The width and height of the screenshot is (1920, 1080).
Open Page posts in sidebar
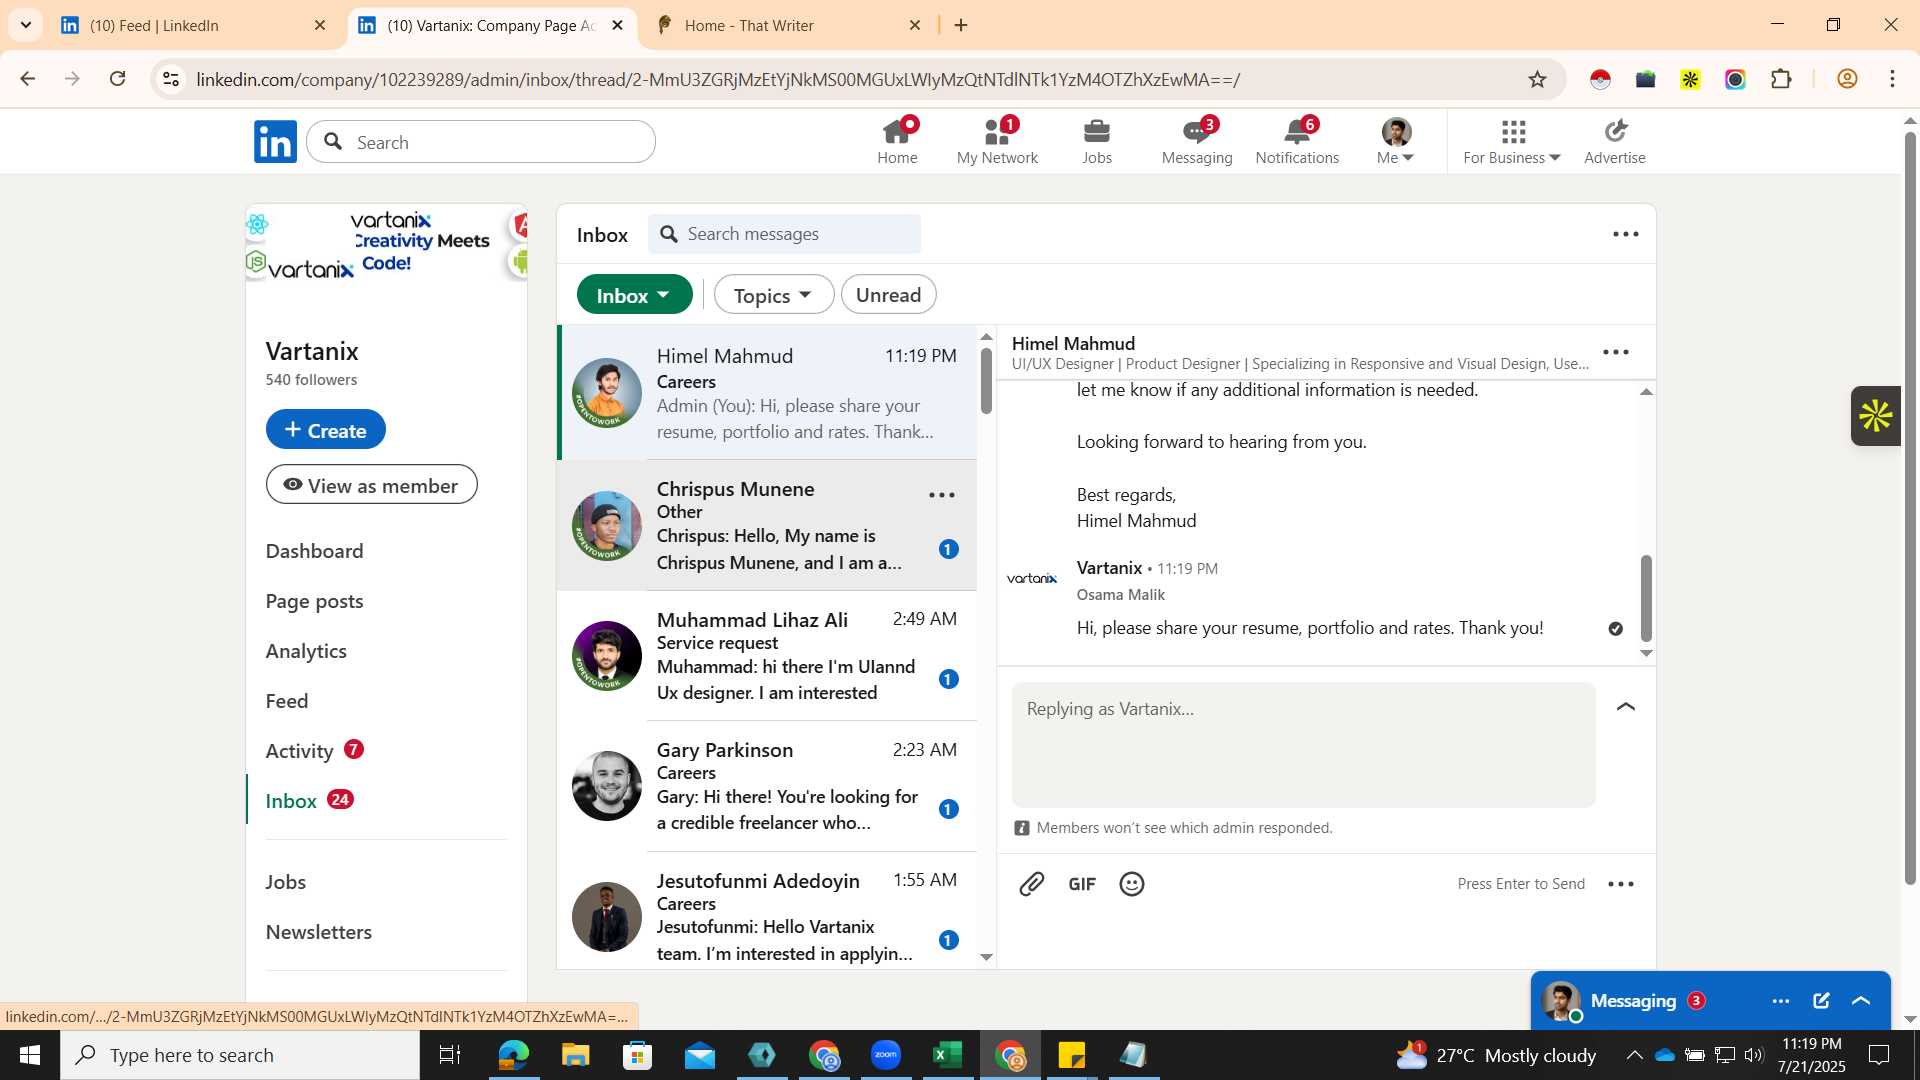314,601
